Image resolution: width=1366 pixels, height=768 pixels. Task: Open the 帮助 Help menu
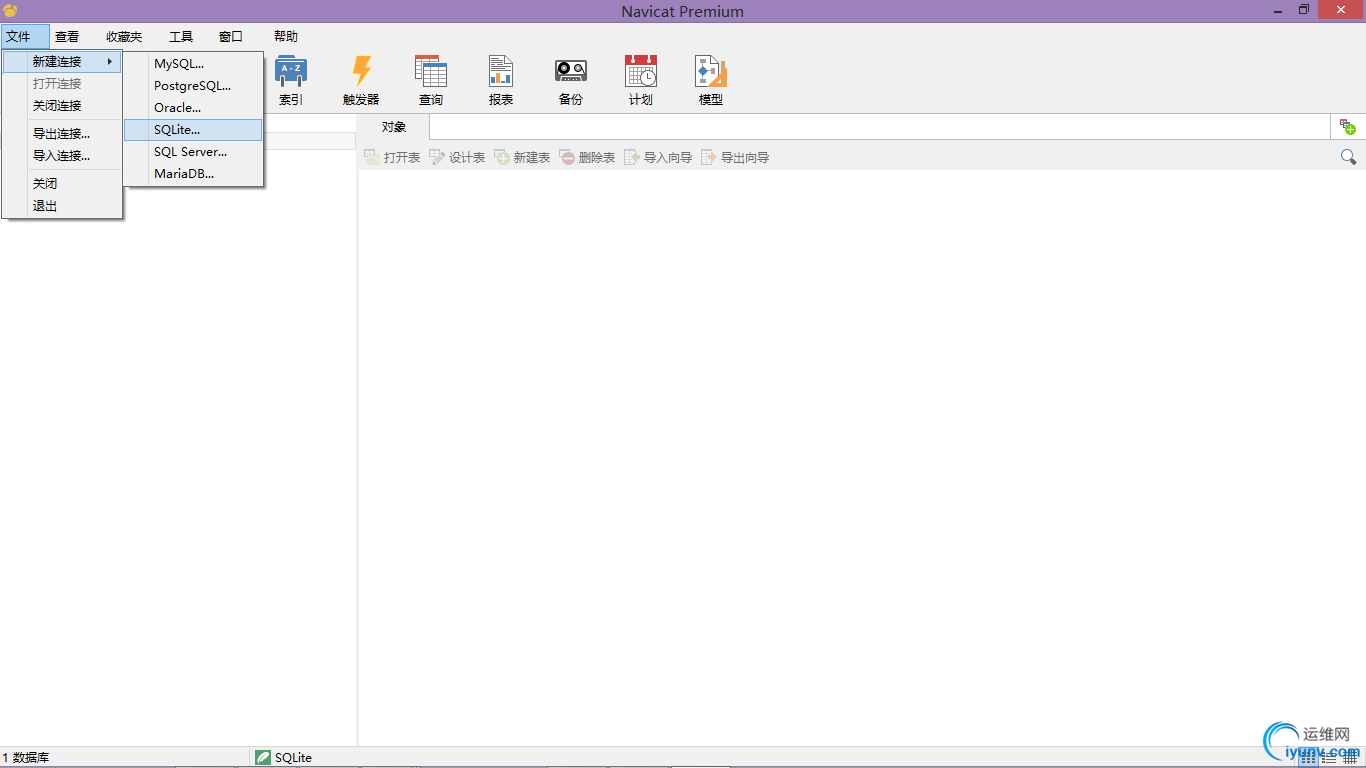click(286, 36)
